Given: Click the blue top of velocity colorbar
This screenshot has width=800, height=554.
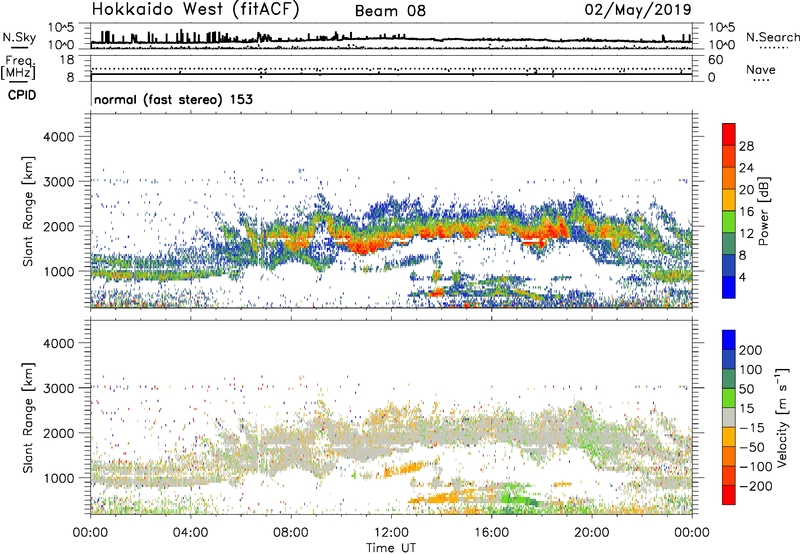Looking at the screenshot, I should pyautogui.click(x=729, y=340).
